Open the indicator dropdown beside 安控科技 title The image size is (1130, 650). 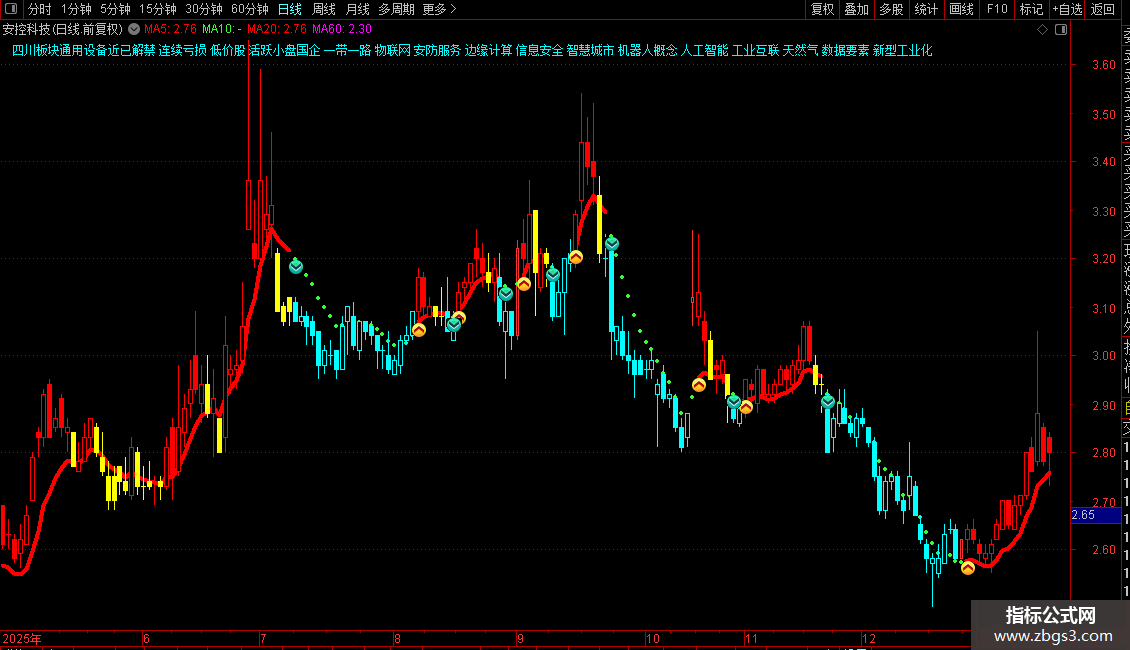134,29
